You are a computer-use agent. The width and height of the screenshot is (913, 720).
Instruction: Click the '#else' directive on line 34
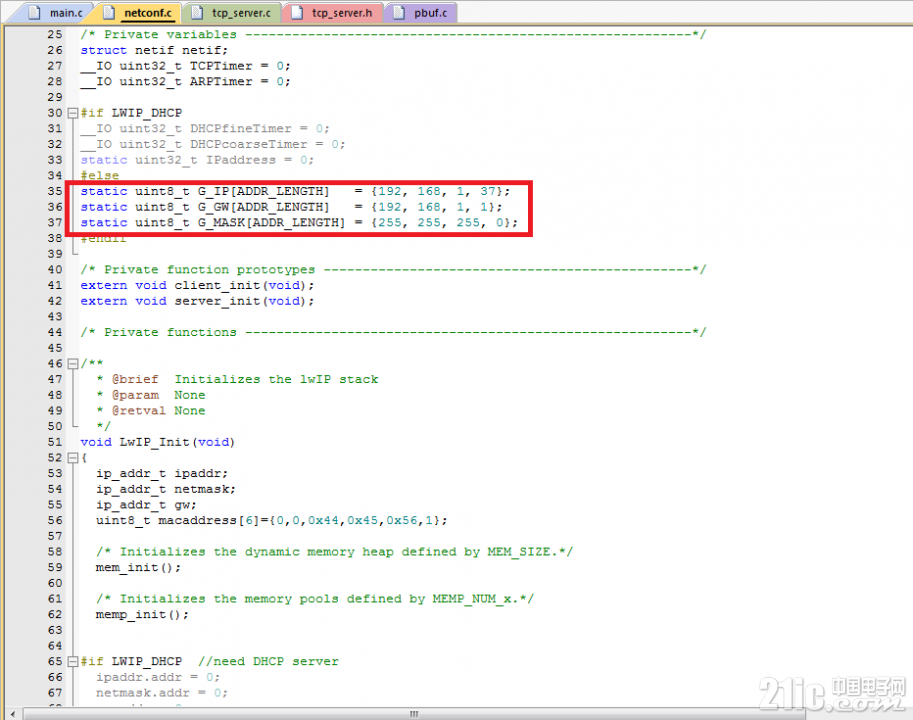coord(100,176)
